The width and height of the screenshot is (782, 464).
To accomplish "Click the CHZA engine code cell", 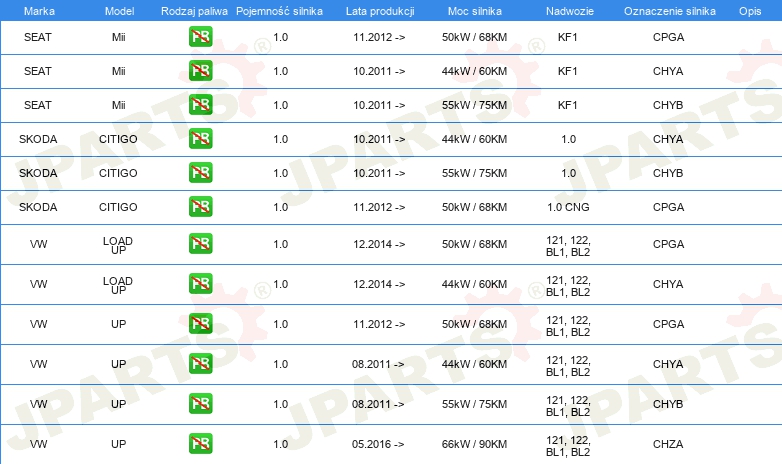I will click(668, 444).
